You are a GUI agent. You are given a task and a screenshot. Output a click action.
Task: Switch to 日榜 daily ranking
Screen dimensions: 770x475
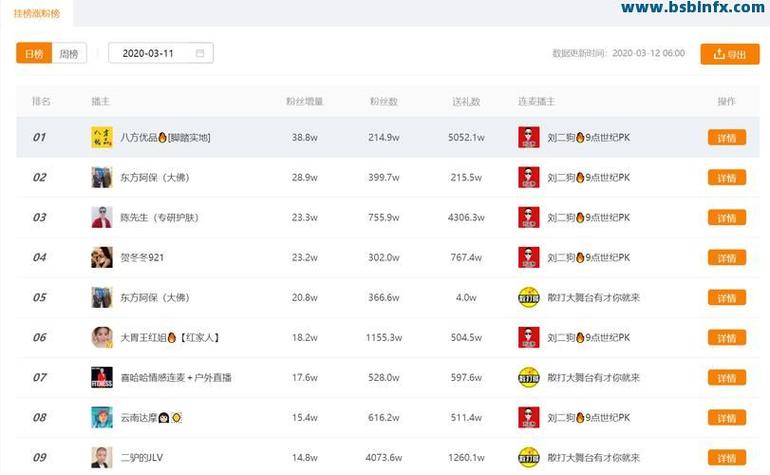click(34, 54)
